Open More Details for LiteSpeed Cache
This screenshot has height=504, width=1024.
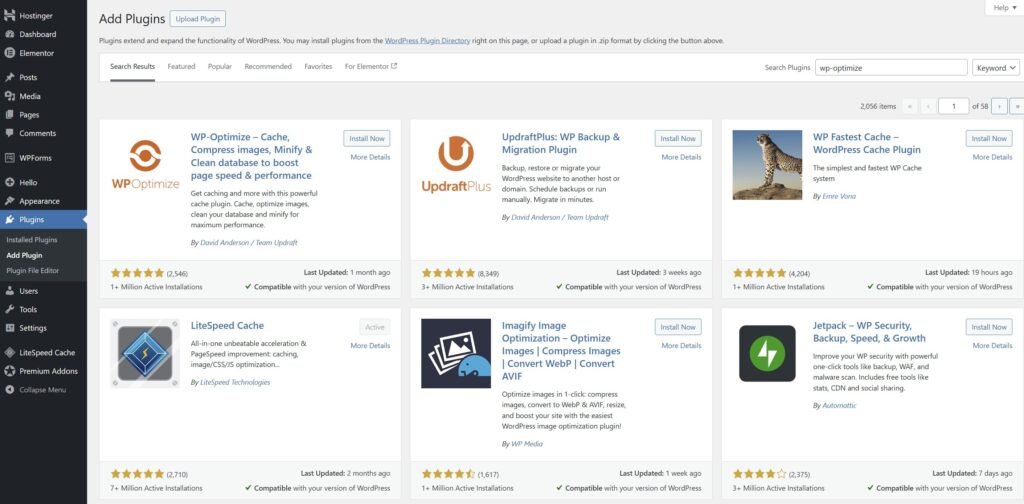(370, 345)
